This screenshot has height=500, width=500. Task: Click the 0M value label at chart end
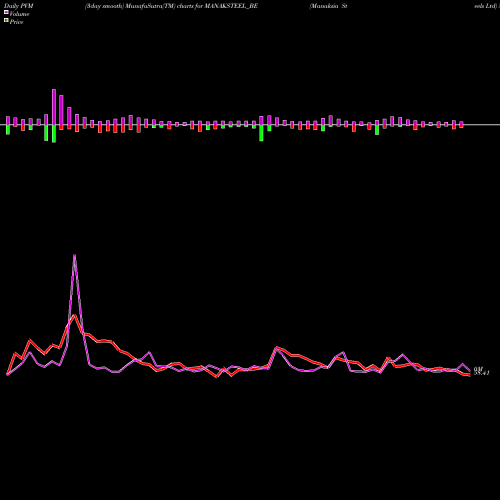pyautogui.click(x=478, y=369)
